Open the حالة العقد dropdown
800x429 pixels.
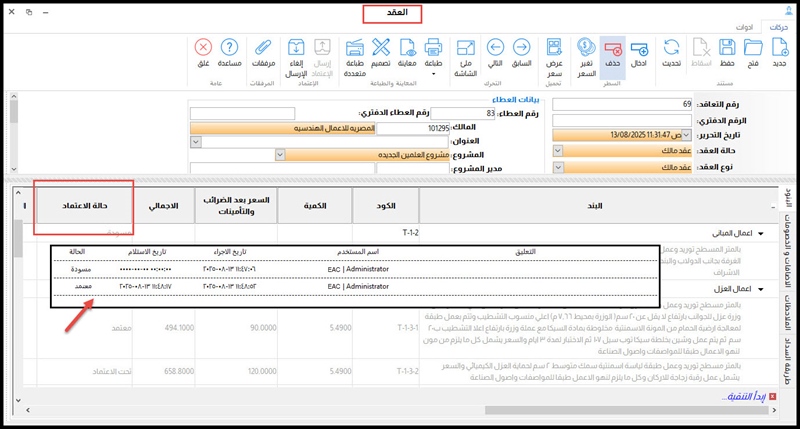coord(558,150)
